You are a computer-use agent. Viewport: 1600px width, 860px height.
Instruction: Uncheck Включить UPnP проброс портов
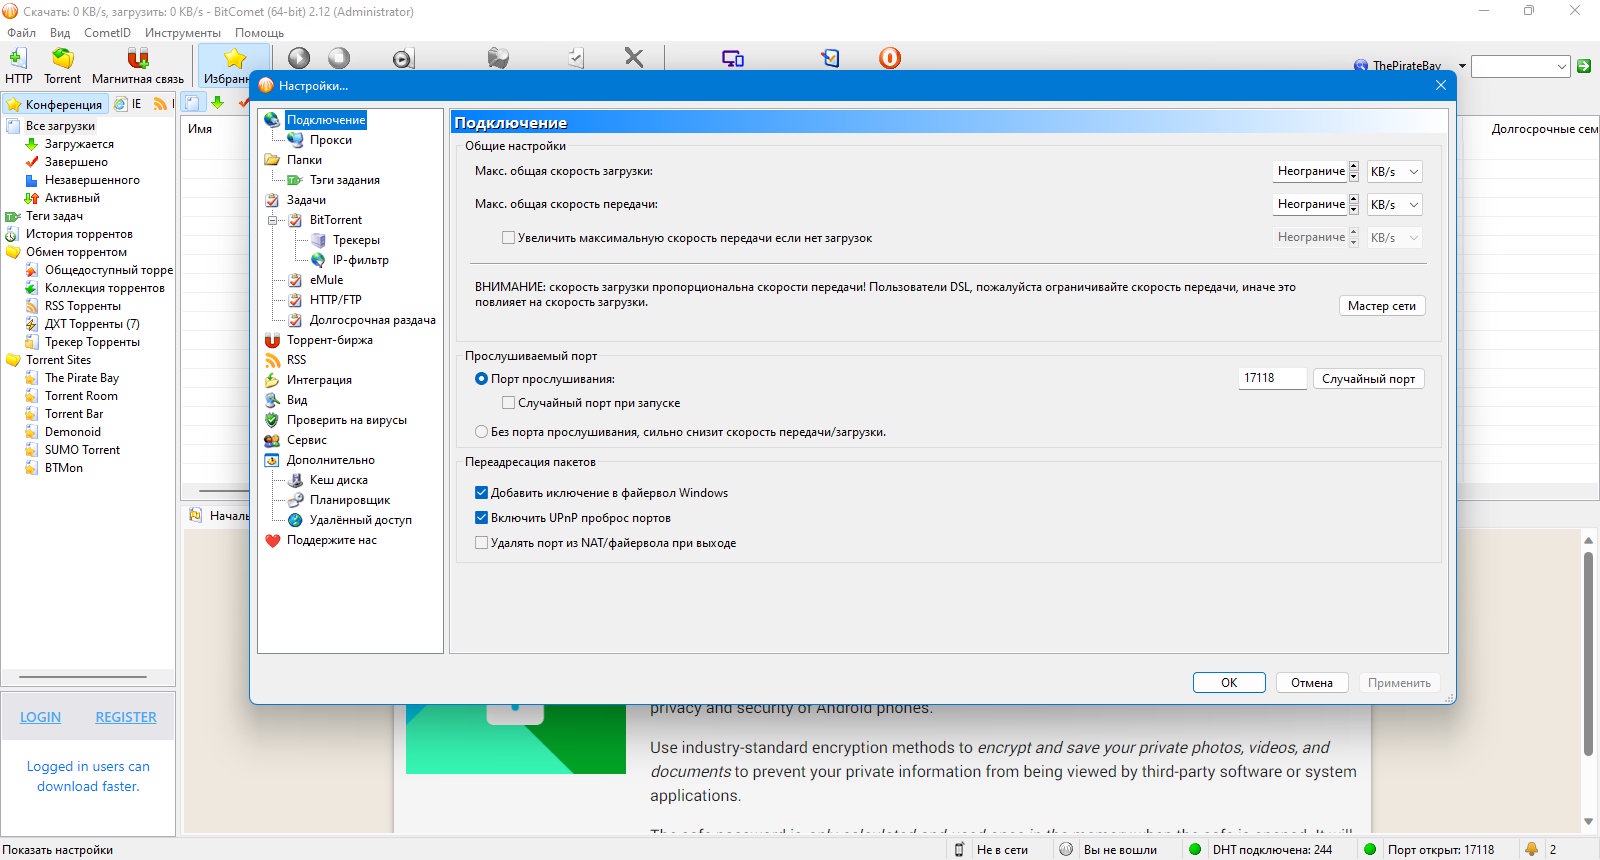point(481,518)
